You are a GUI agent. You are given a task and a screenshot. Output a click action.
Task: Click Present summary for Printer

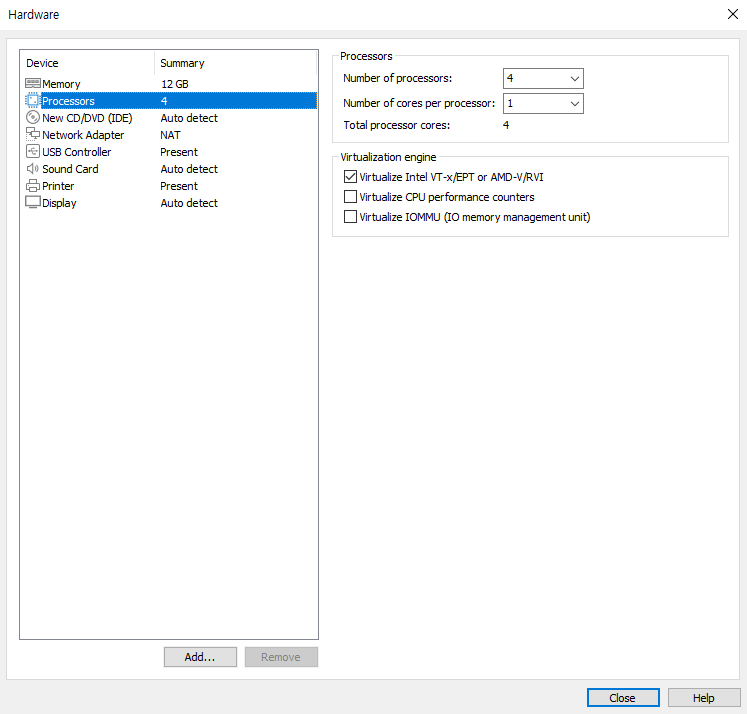coord(179,186)
